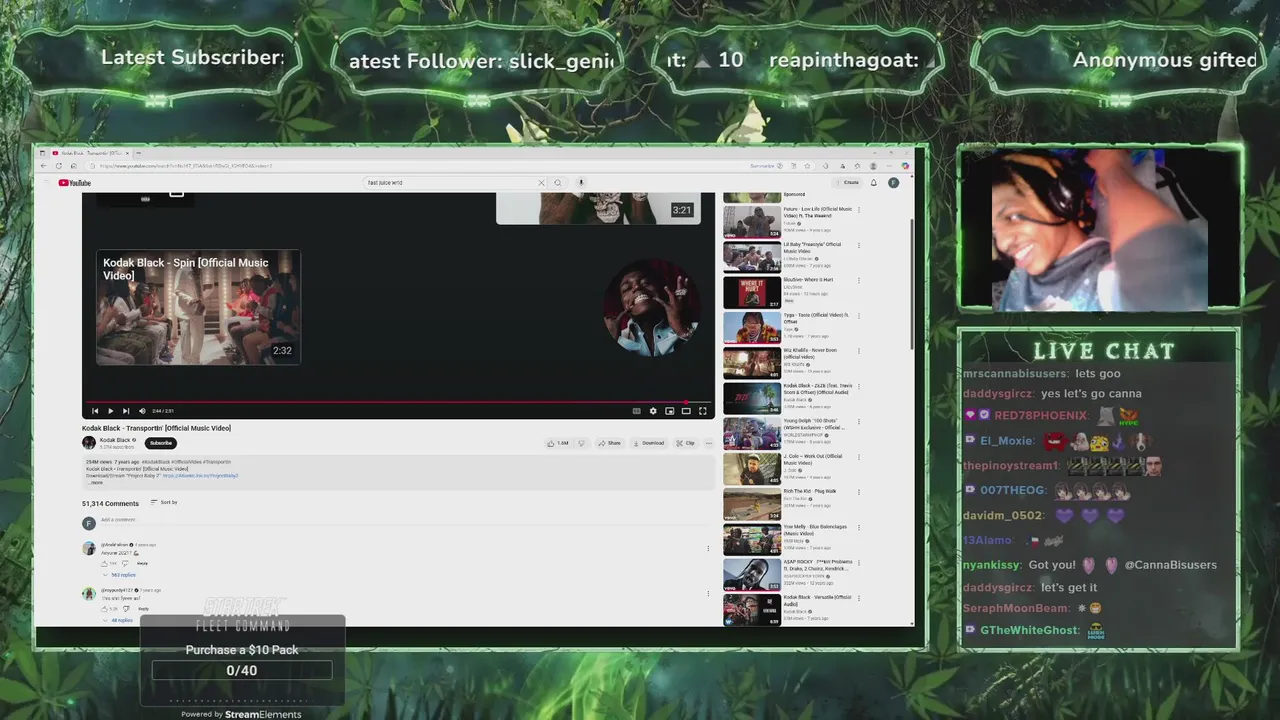Seek on the red video progress bar

click(x=398, y=402)
